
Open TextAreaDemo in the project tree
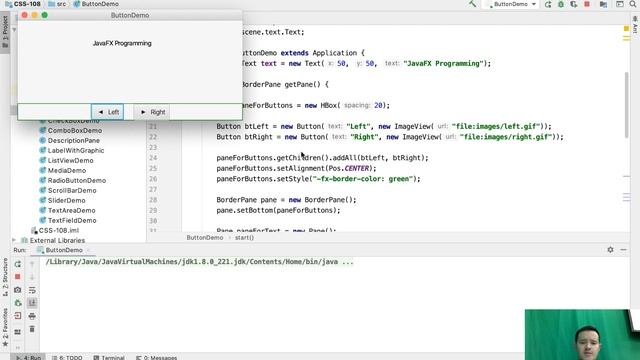tap(71, 211)
